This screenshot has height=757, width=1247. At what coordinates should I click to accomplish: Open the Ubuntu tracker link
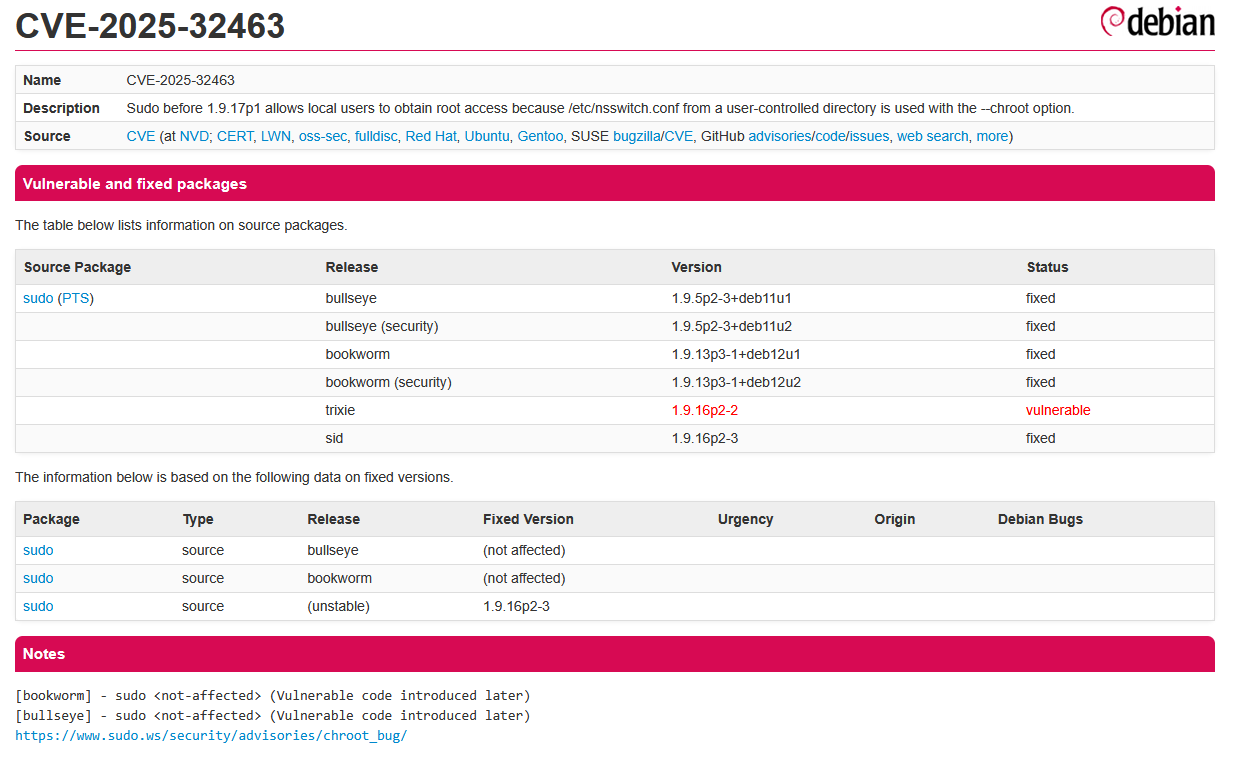click(487, 136)
